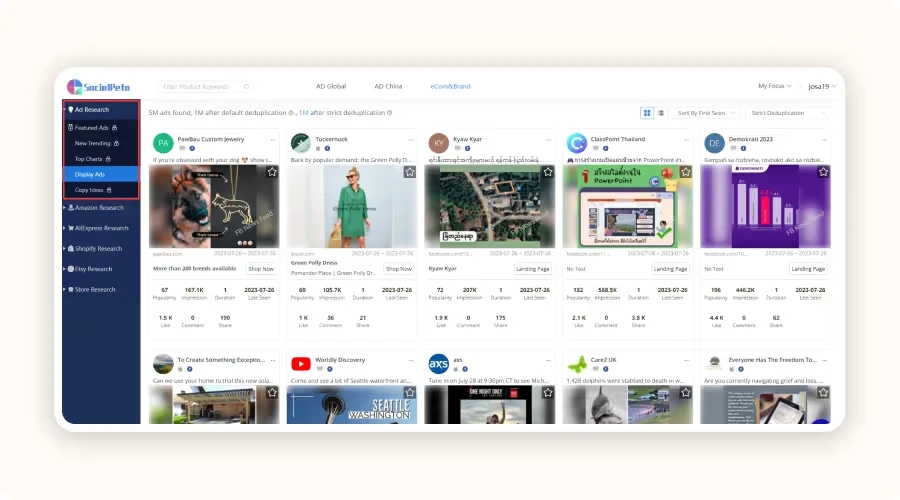Open the Sort By First Seen dropdown
This screenshot has width=900, height=500.
point(707,113)
